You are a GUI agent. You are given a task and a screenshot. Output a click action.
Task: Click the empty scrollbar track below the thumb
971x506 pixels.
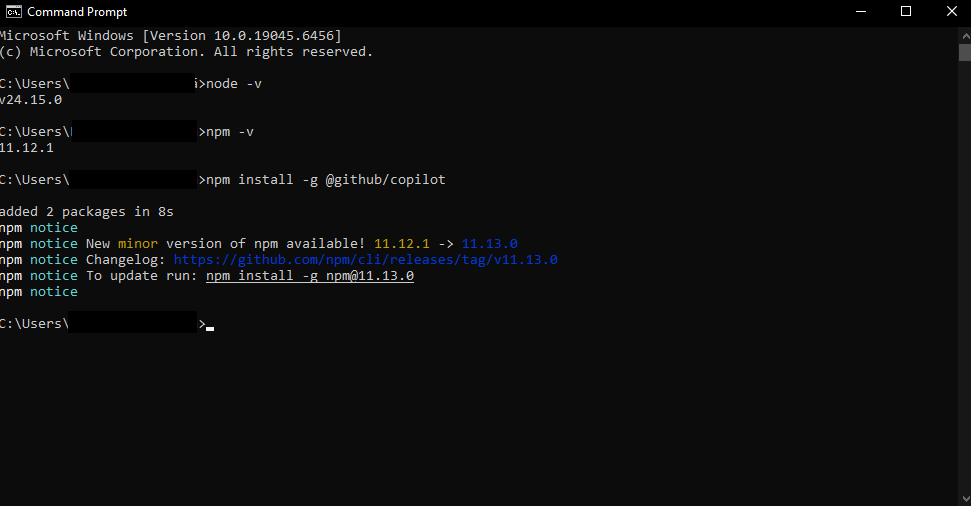(964, 300)
